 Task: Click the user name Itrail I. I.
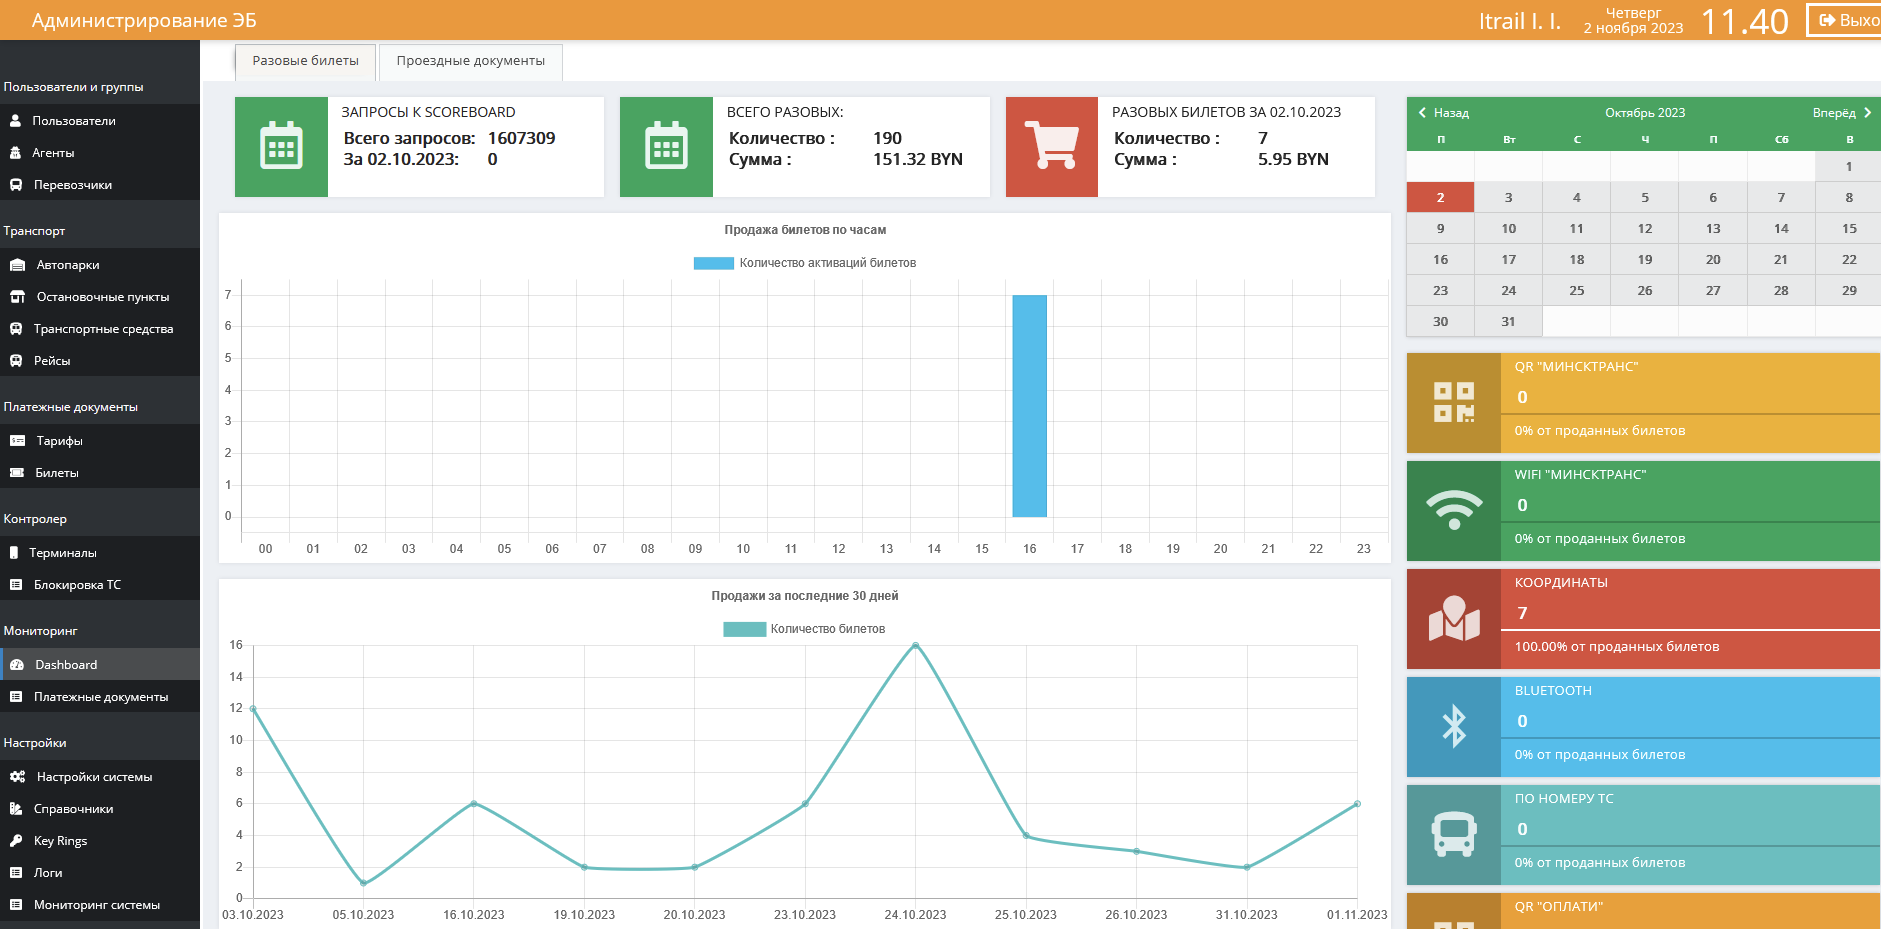point(1520,21)
